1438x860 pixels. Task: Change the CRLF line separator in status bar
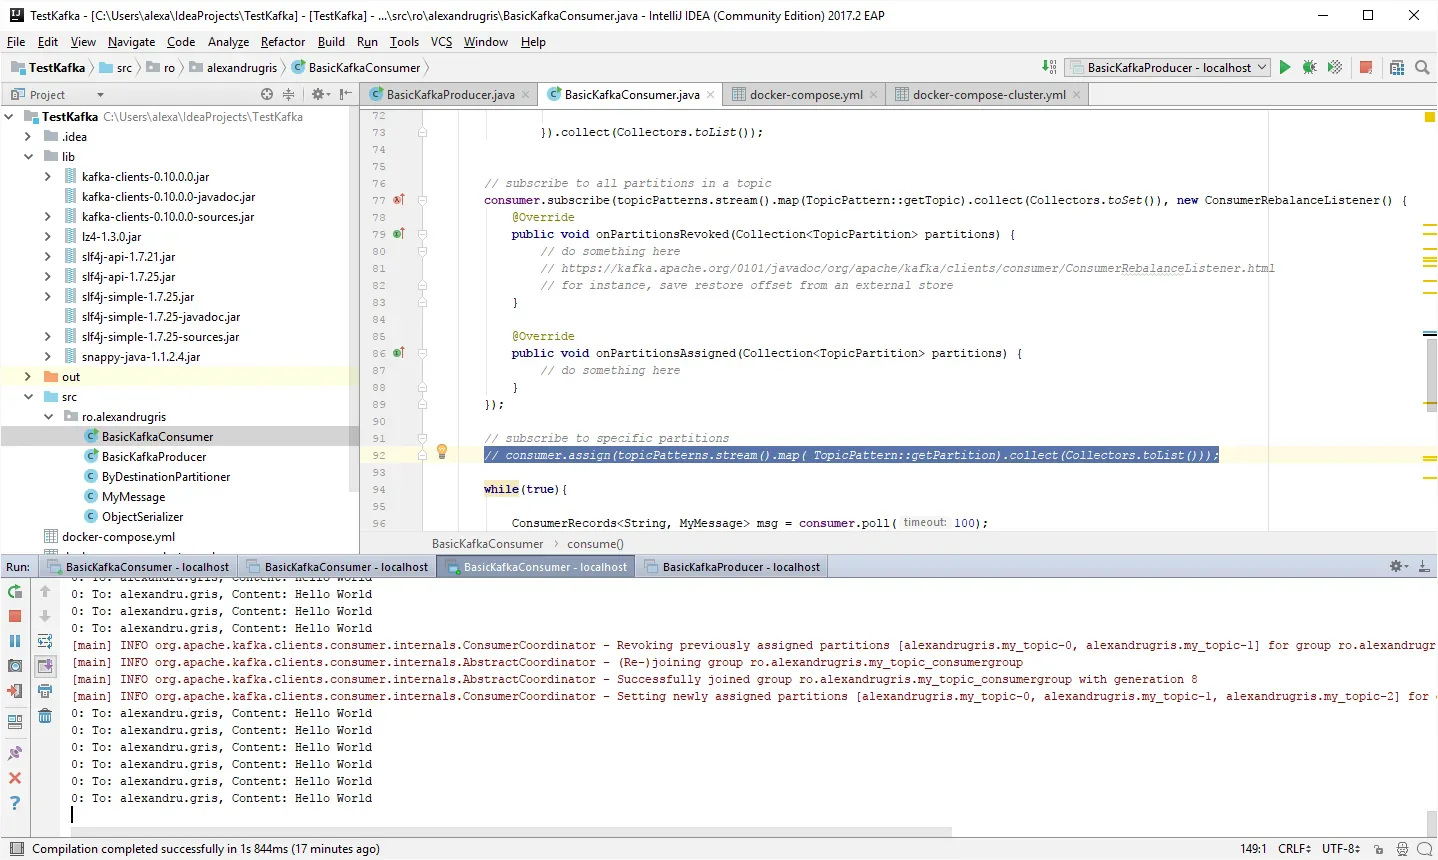coord(1294,848)
